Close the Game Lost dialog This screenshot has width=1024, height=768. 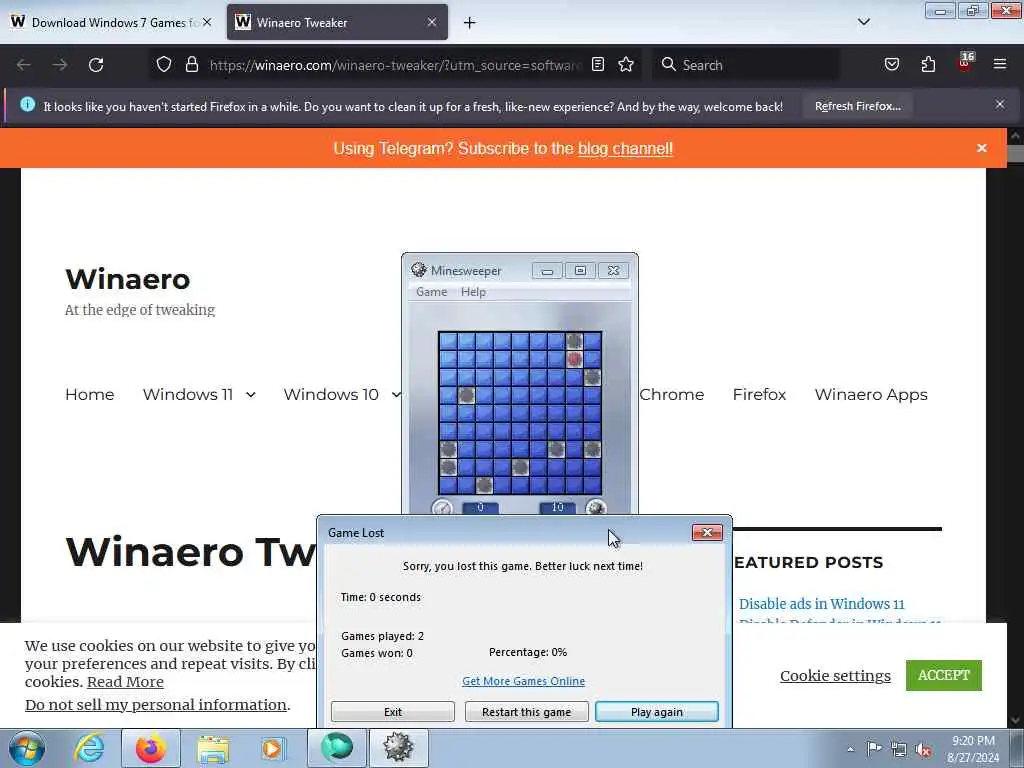tap(707, 532)
